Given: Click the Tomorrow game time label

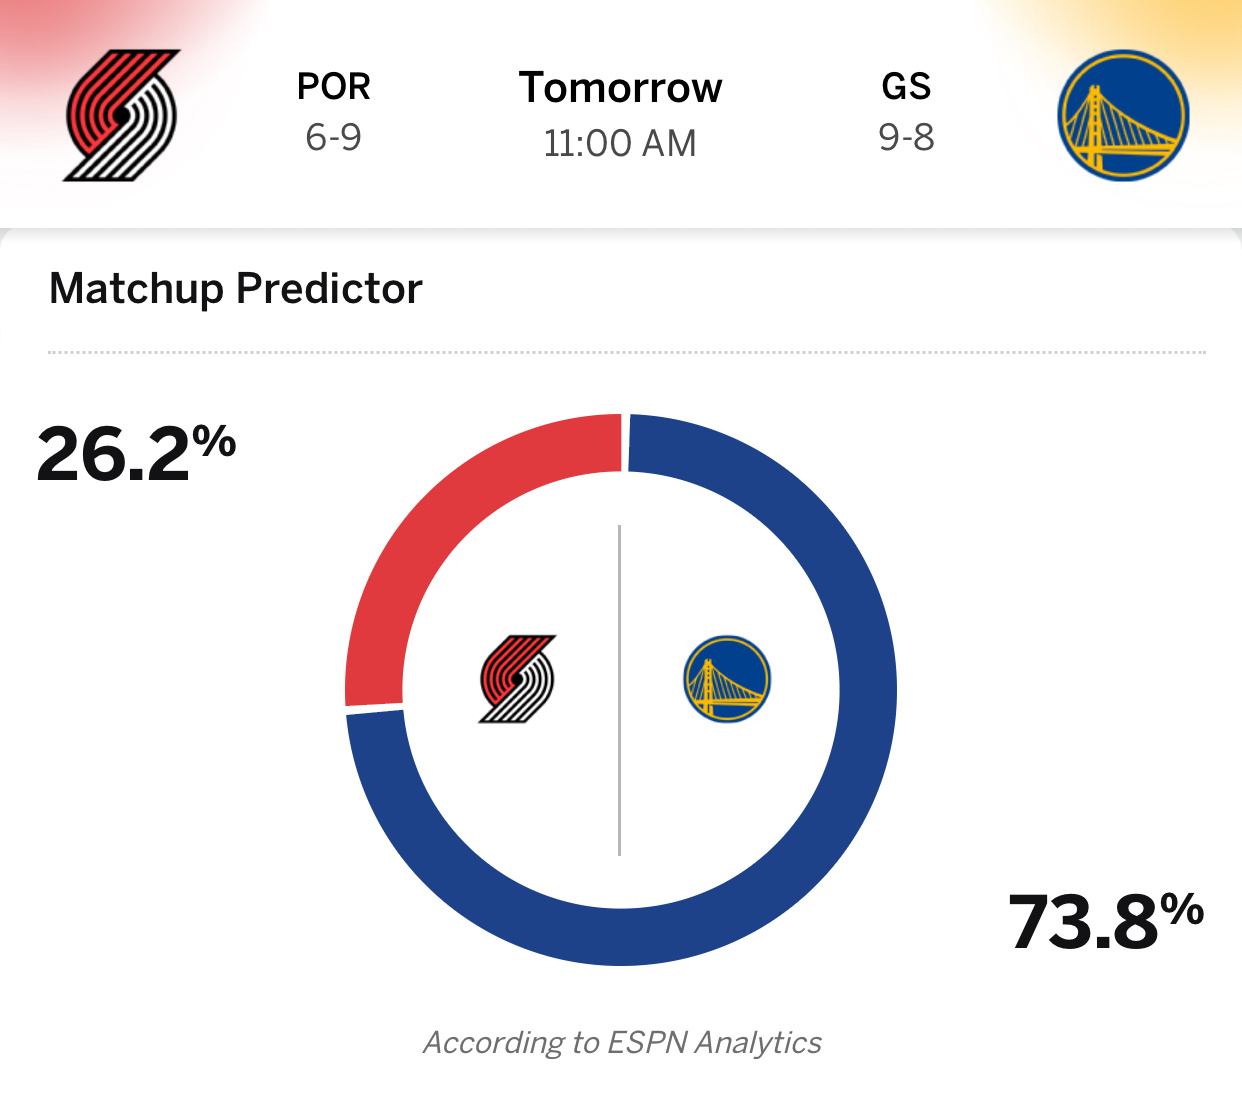Looking at the screenshot, I should [x=621, y=89].
